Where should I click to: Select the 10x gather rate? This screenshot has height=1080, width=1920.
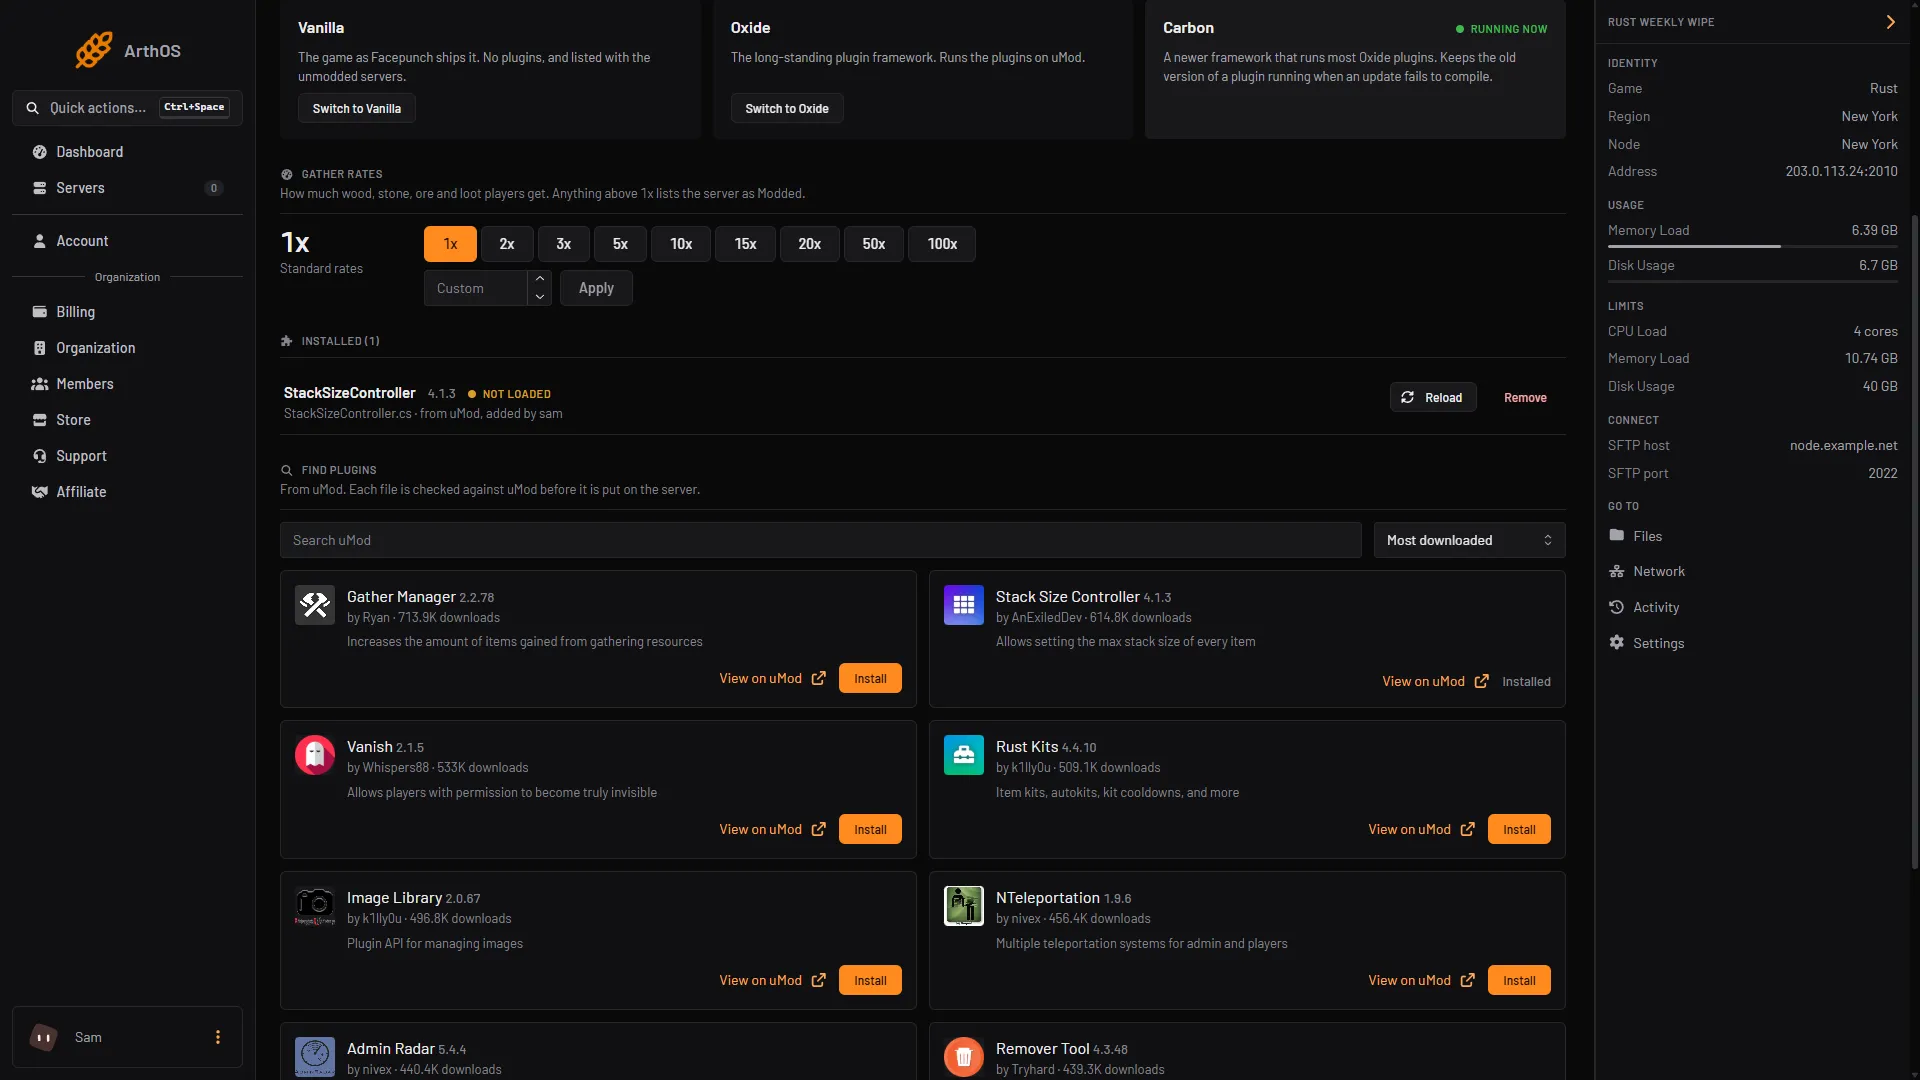[x=681, y=244]
